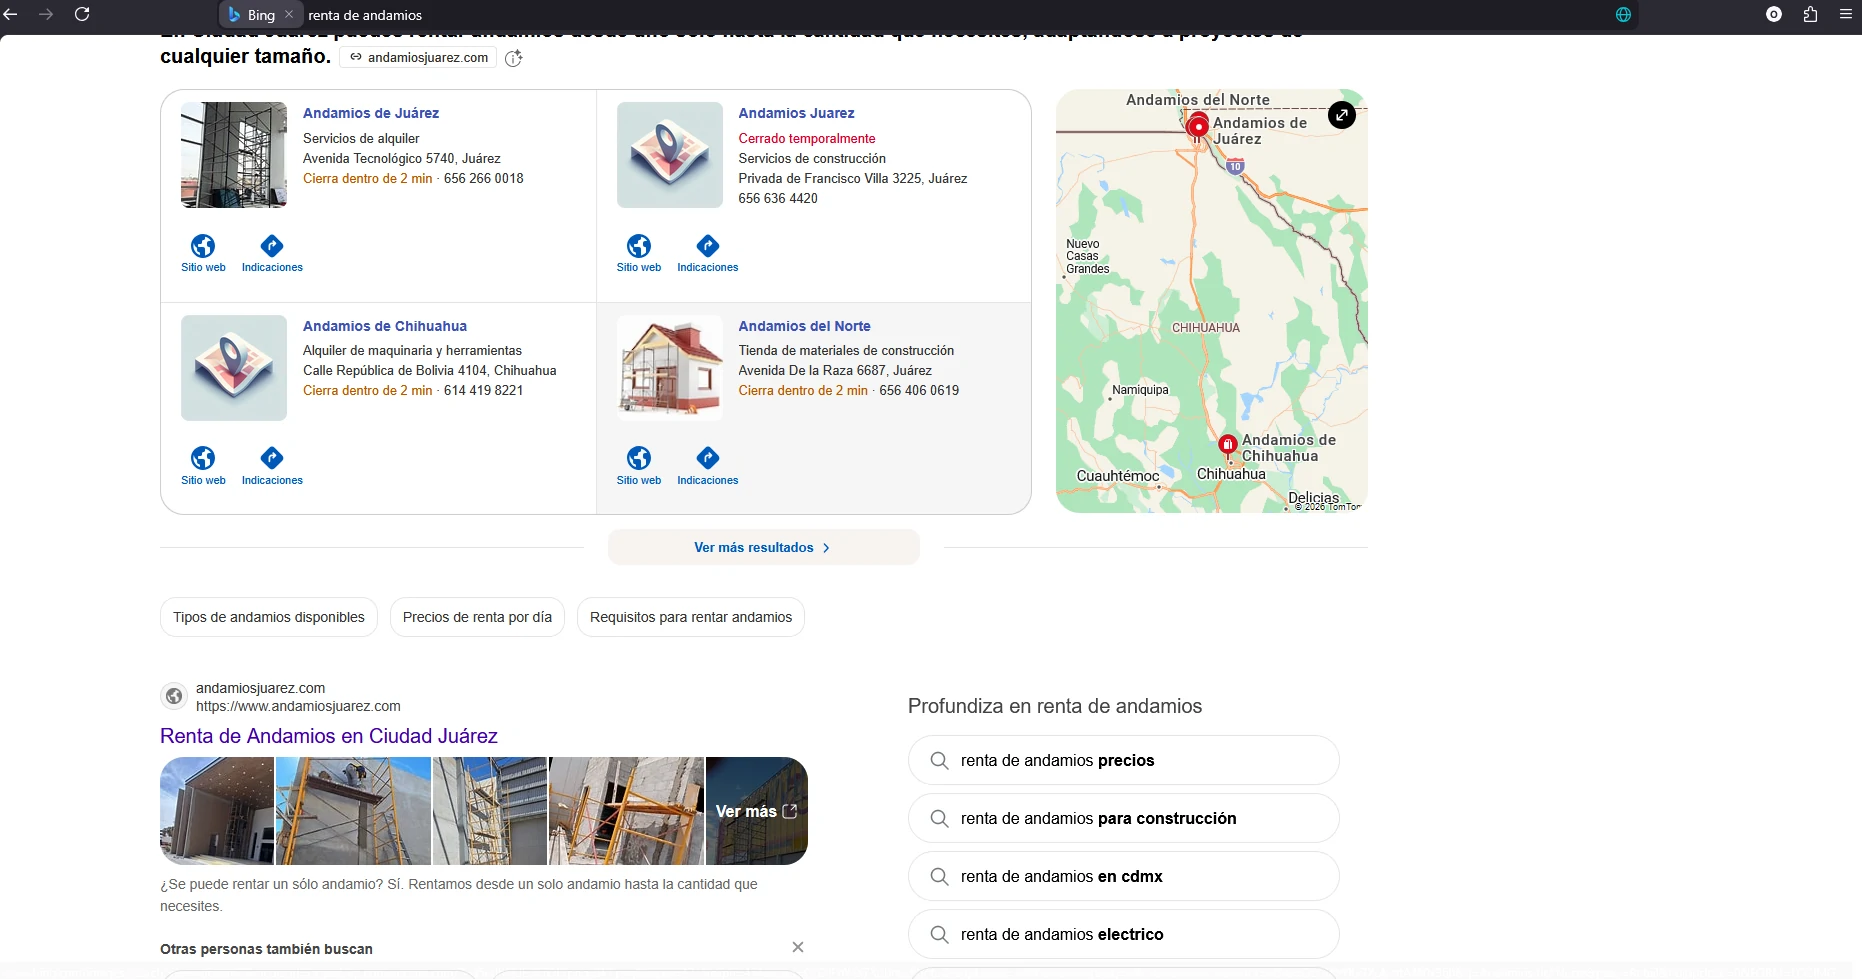Click the andamiosjuarez.com source chip
Screen dimensions: 1862x979
point(418,57)
